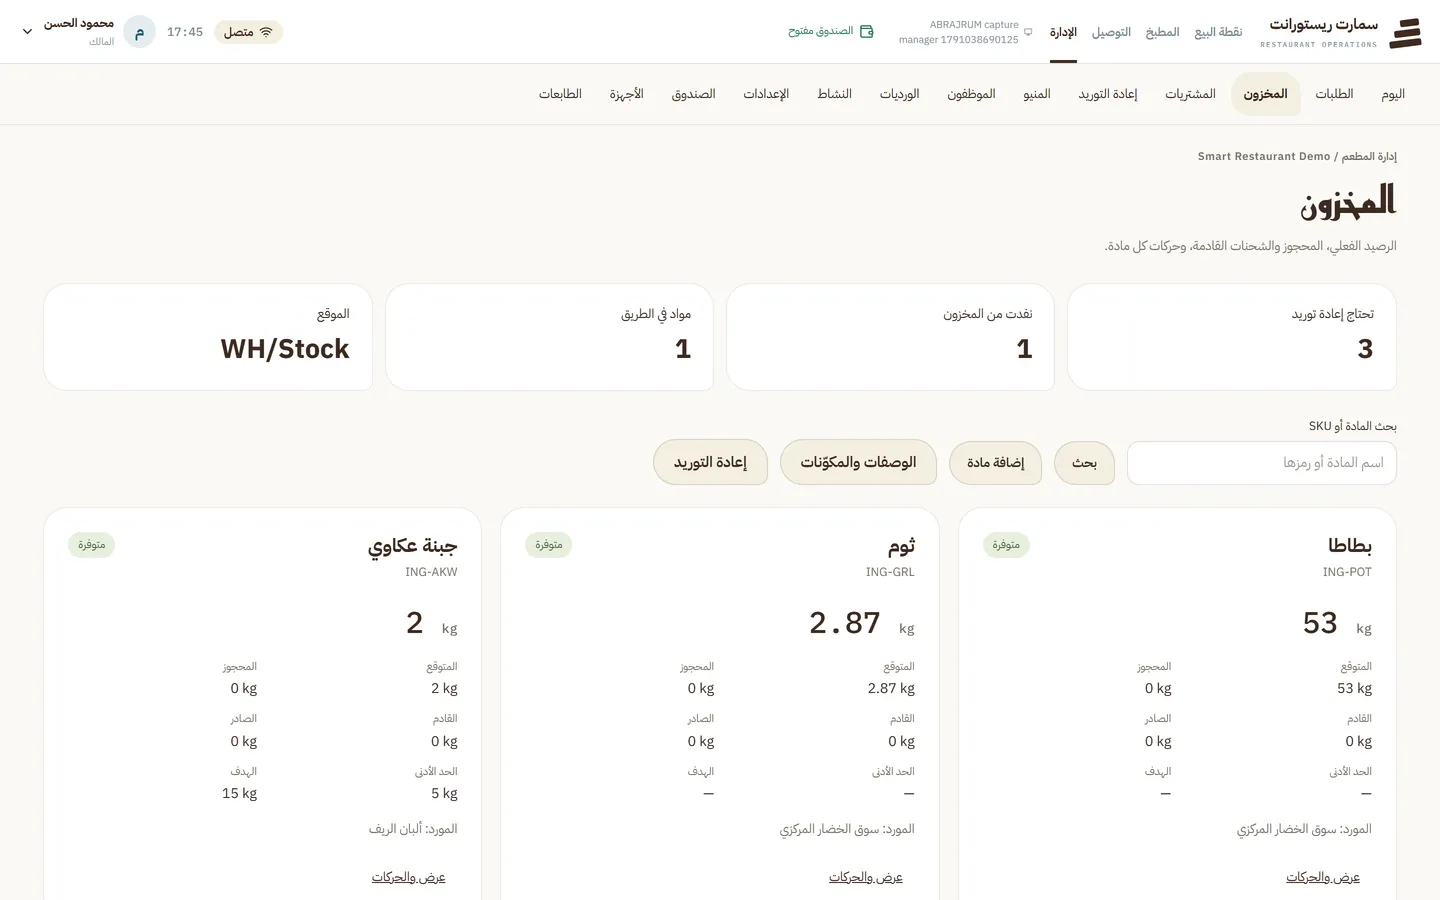The image size is (1440, 900).
Task: Open the نقطة البيع (POS) section
Action: [1218, 32]
